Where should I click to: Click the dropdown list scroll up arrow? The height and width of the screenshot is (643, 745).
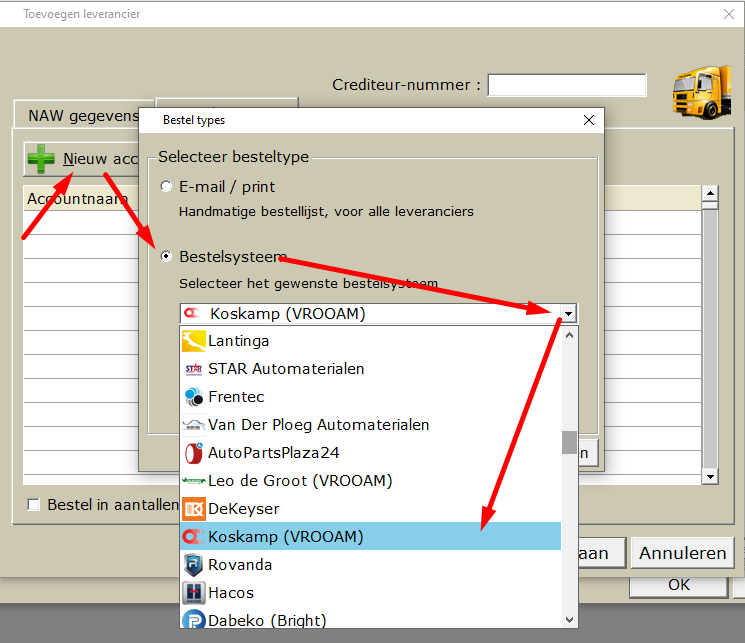[x=570, y=336]
